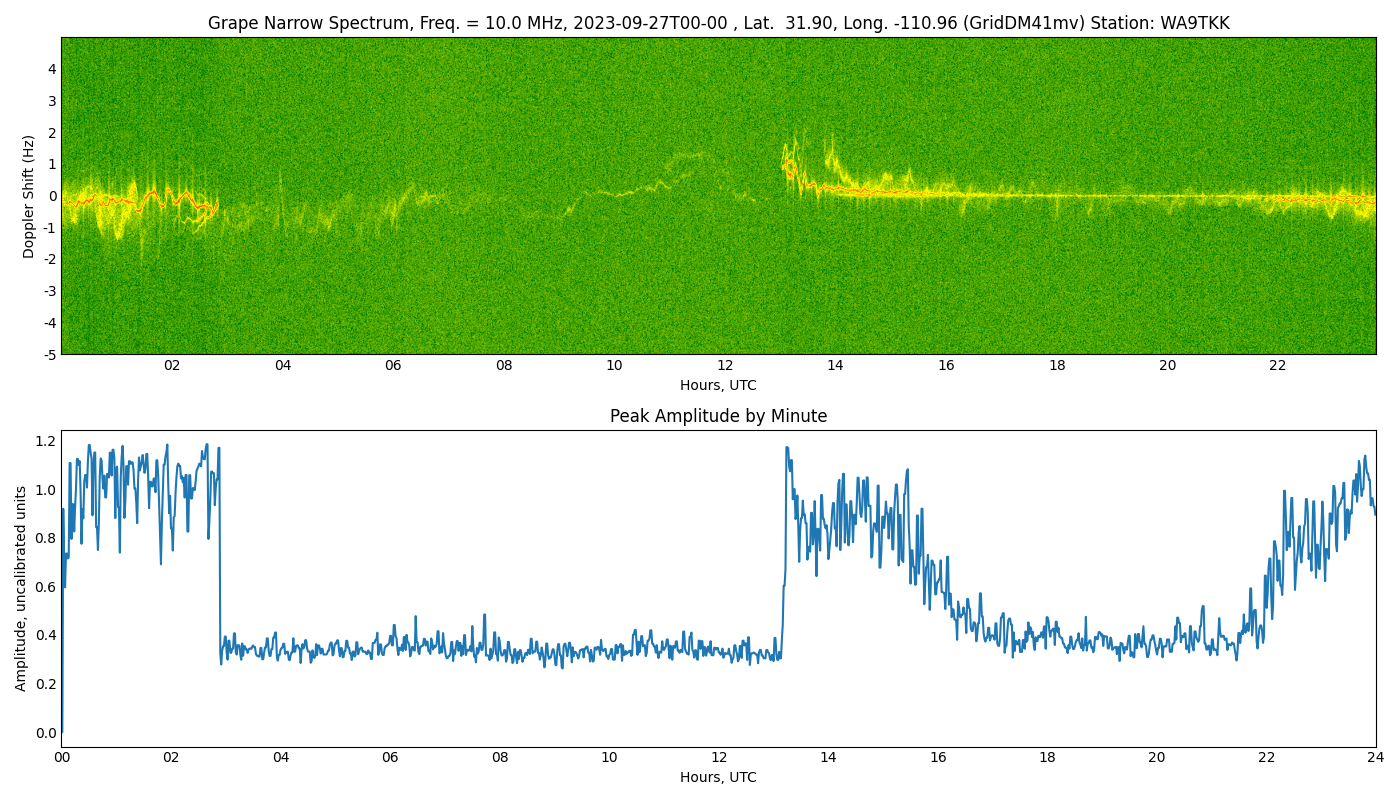Screen dimensions: 1400x800
Task: Select the 22 hour tick on spectrogram axis
Action: pos(1277,366)
